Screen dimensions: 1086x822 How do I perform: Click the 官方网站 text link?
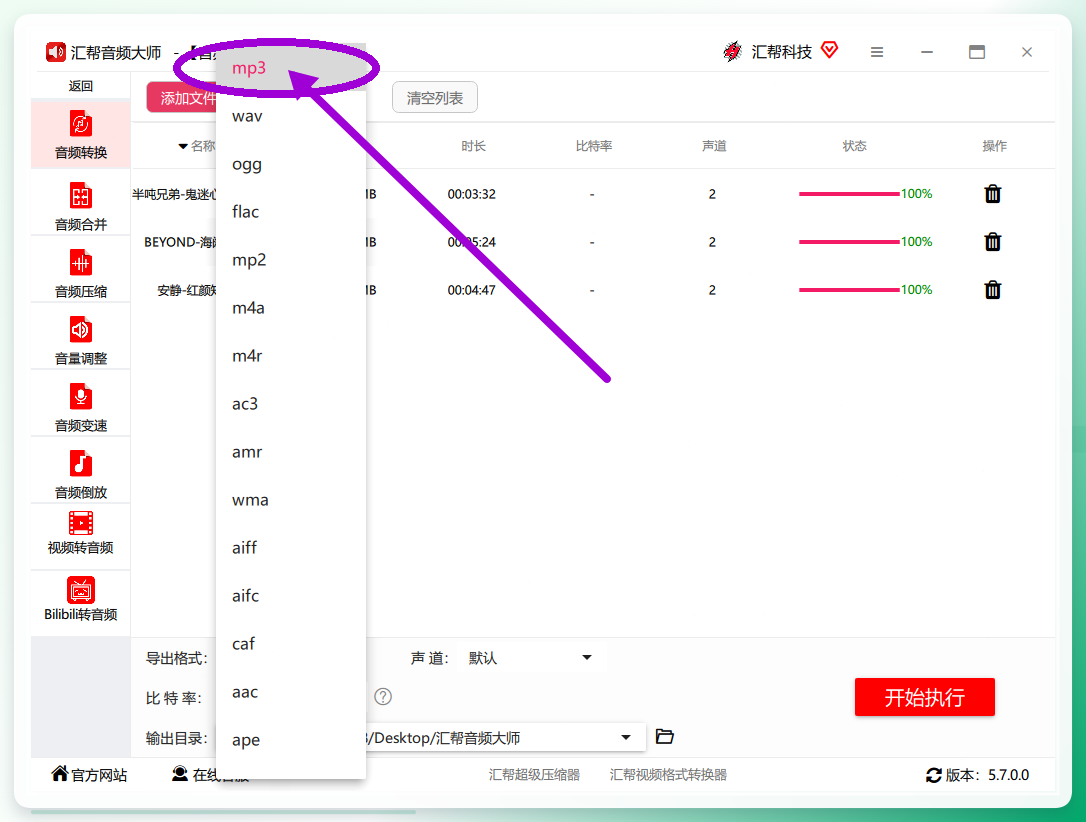click(99, 775)
